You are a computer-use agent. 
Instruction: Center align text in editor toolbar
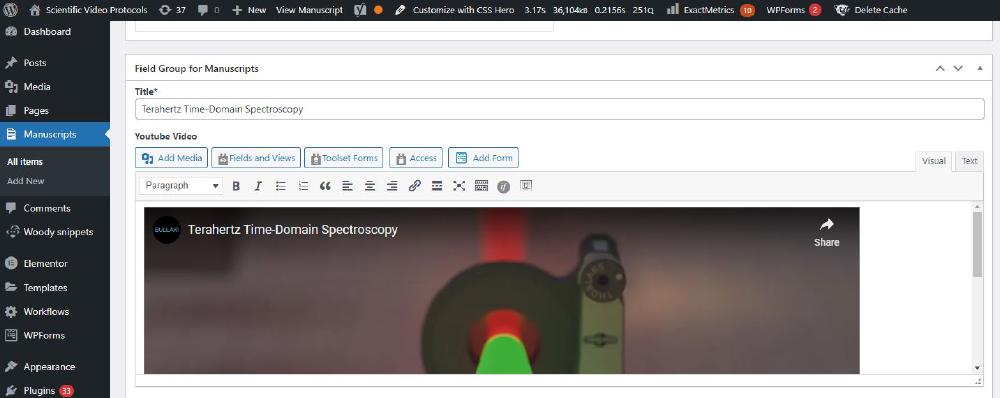point(370,186)
